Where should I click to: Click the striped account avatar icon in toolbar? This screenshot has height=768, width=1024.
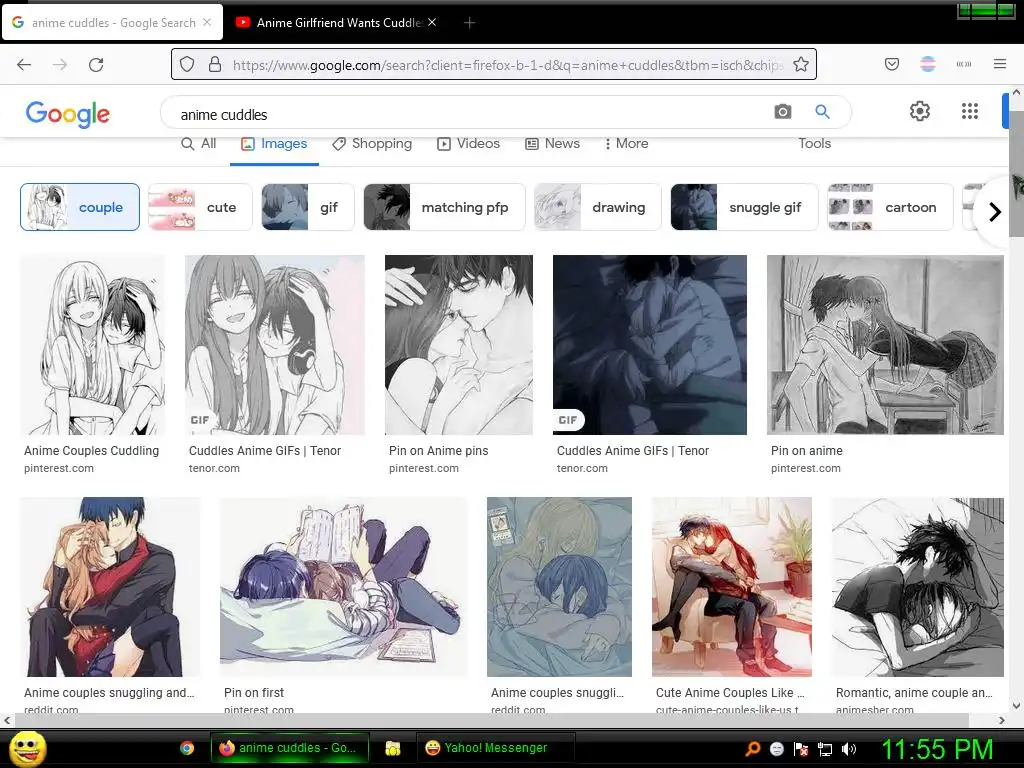pos(927,64)
